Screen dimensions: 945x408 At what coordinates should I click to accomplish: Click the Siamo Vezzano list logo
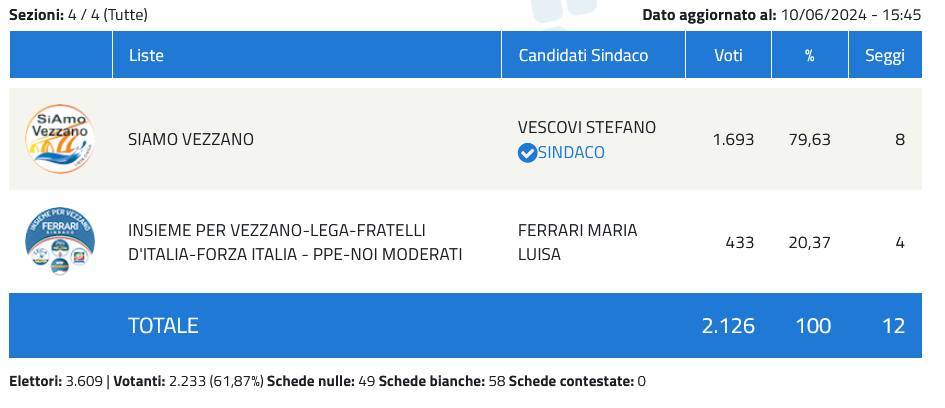point(60,139)
